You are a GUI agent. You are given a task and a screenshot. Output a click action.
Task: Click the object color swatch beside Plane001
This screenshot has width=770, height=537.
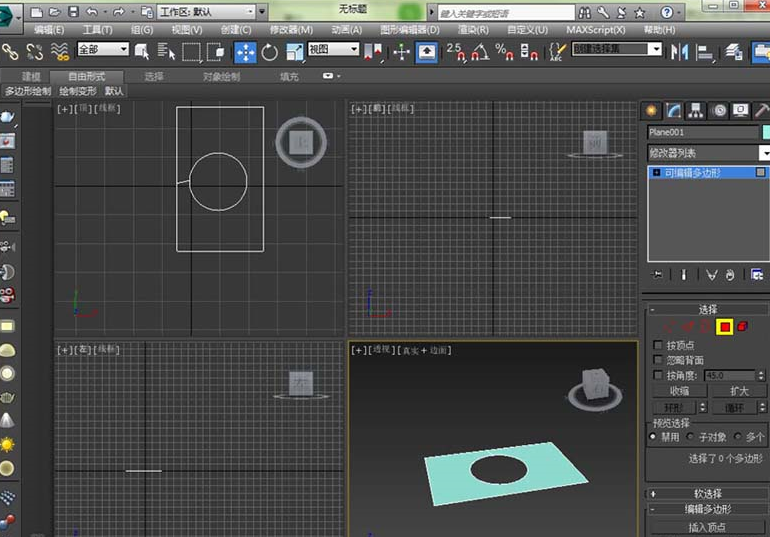point(765,132)
